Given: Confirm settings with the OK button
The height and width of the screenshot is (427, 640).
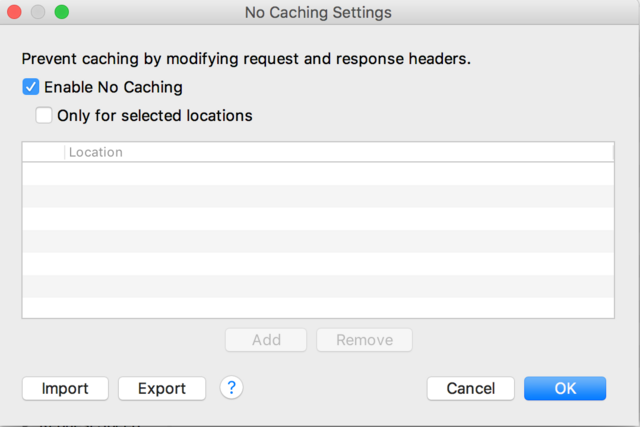Looking at the screenshot, I should (565, 388).
